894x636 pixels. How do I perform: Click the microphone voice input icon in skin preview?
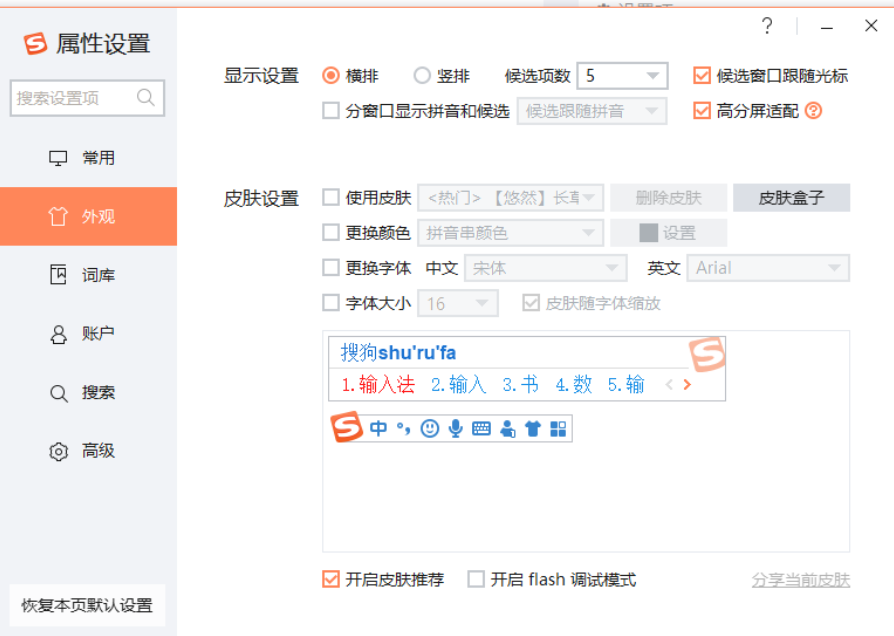(x=455, y=428)
